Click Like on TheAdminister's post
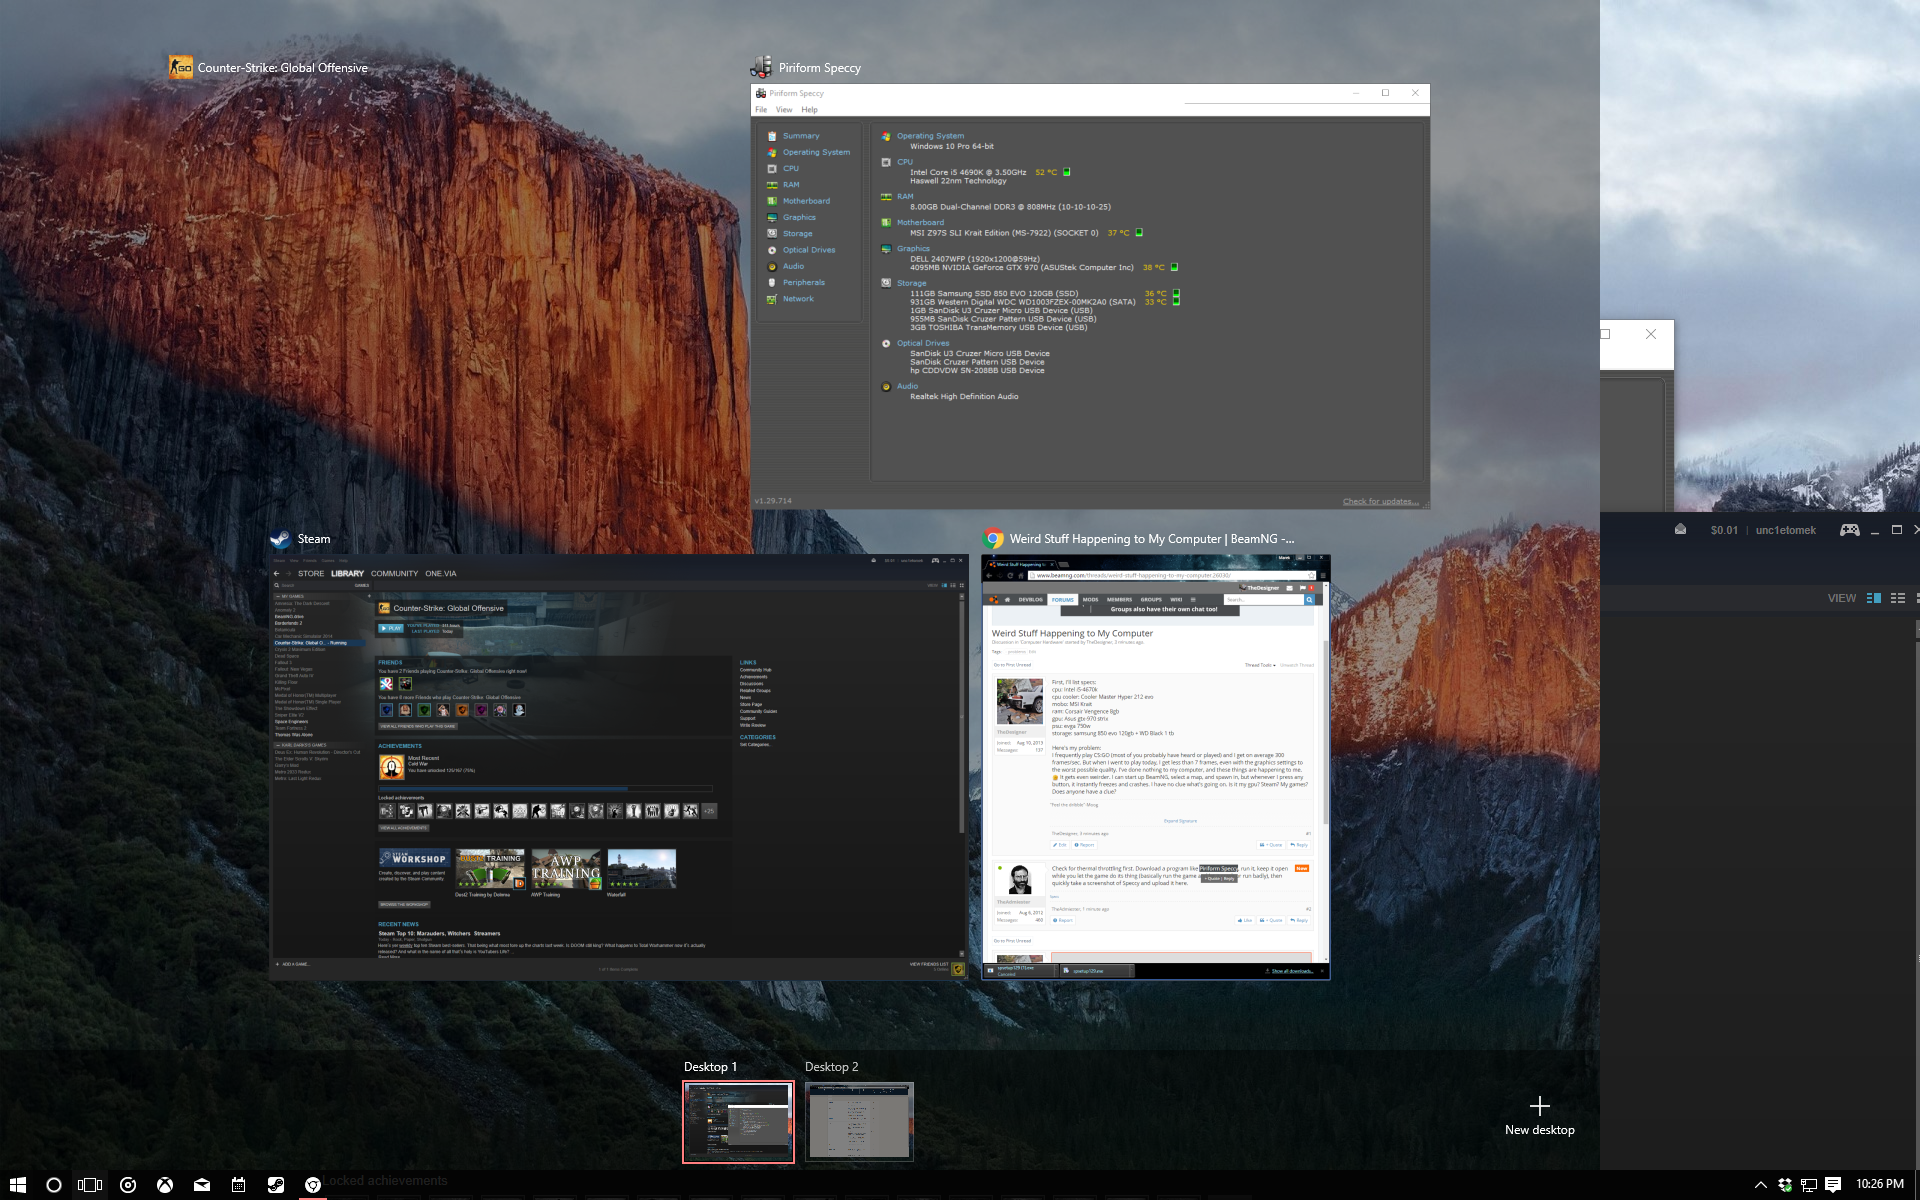This screenshot has width=1920, height=1200. 1246,921
